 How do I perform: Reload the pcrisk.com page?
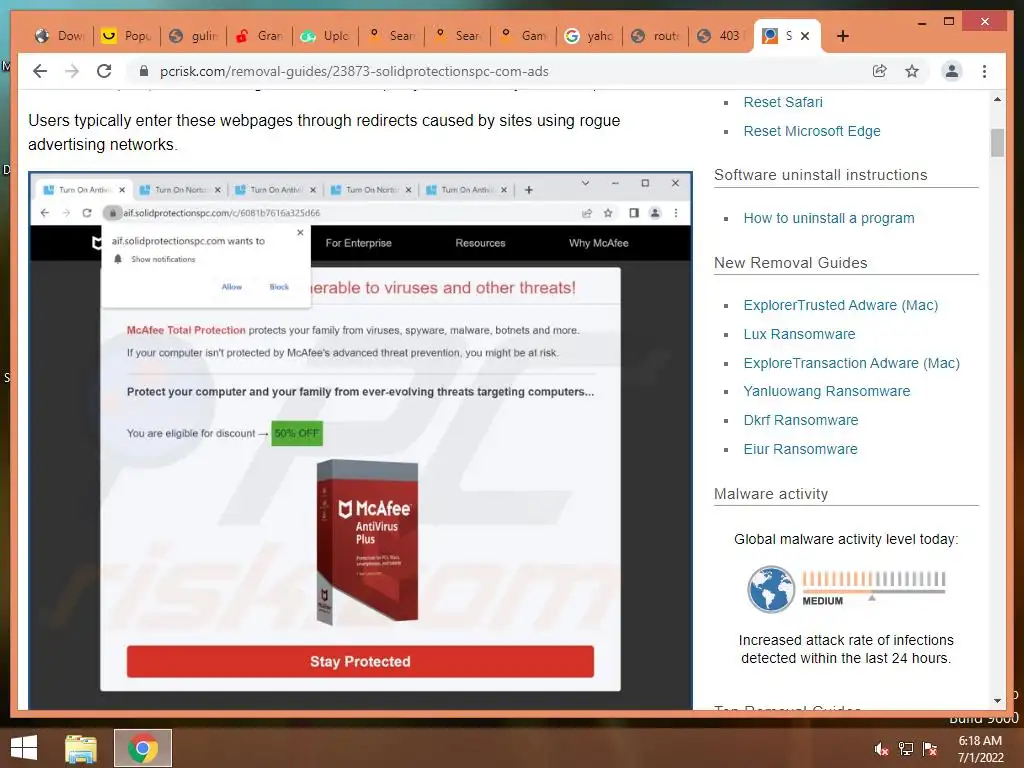tap(104, 71)
